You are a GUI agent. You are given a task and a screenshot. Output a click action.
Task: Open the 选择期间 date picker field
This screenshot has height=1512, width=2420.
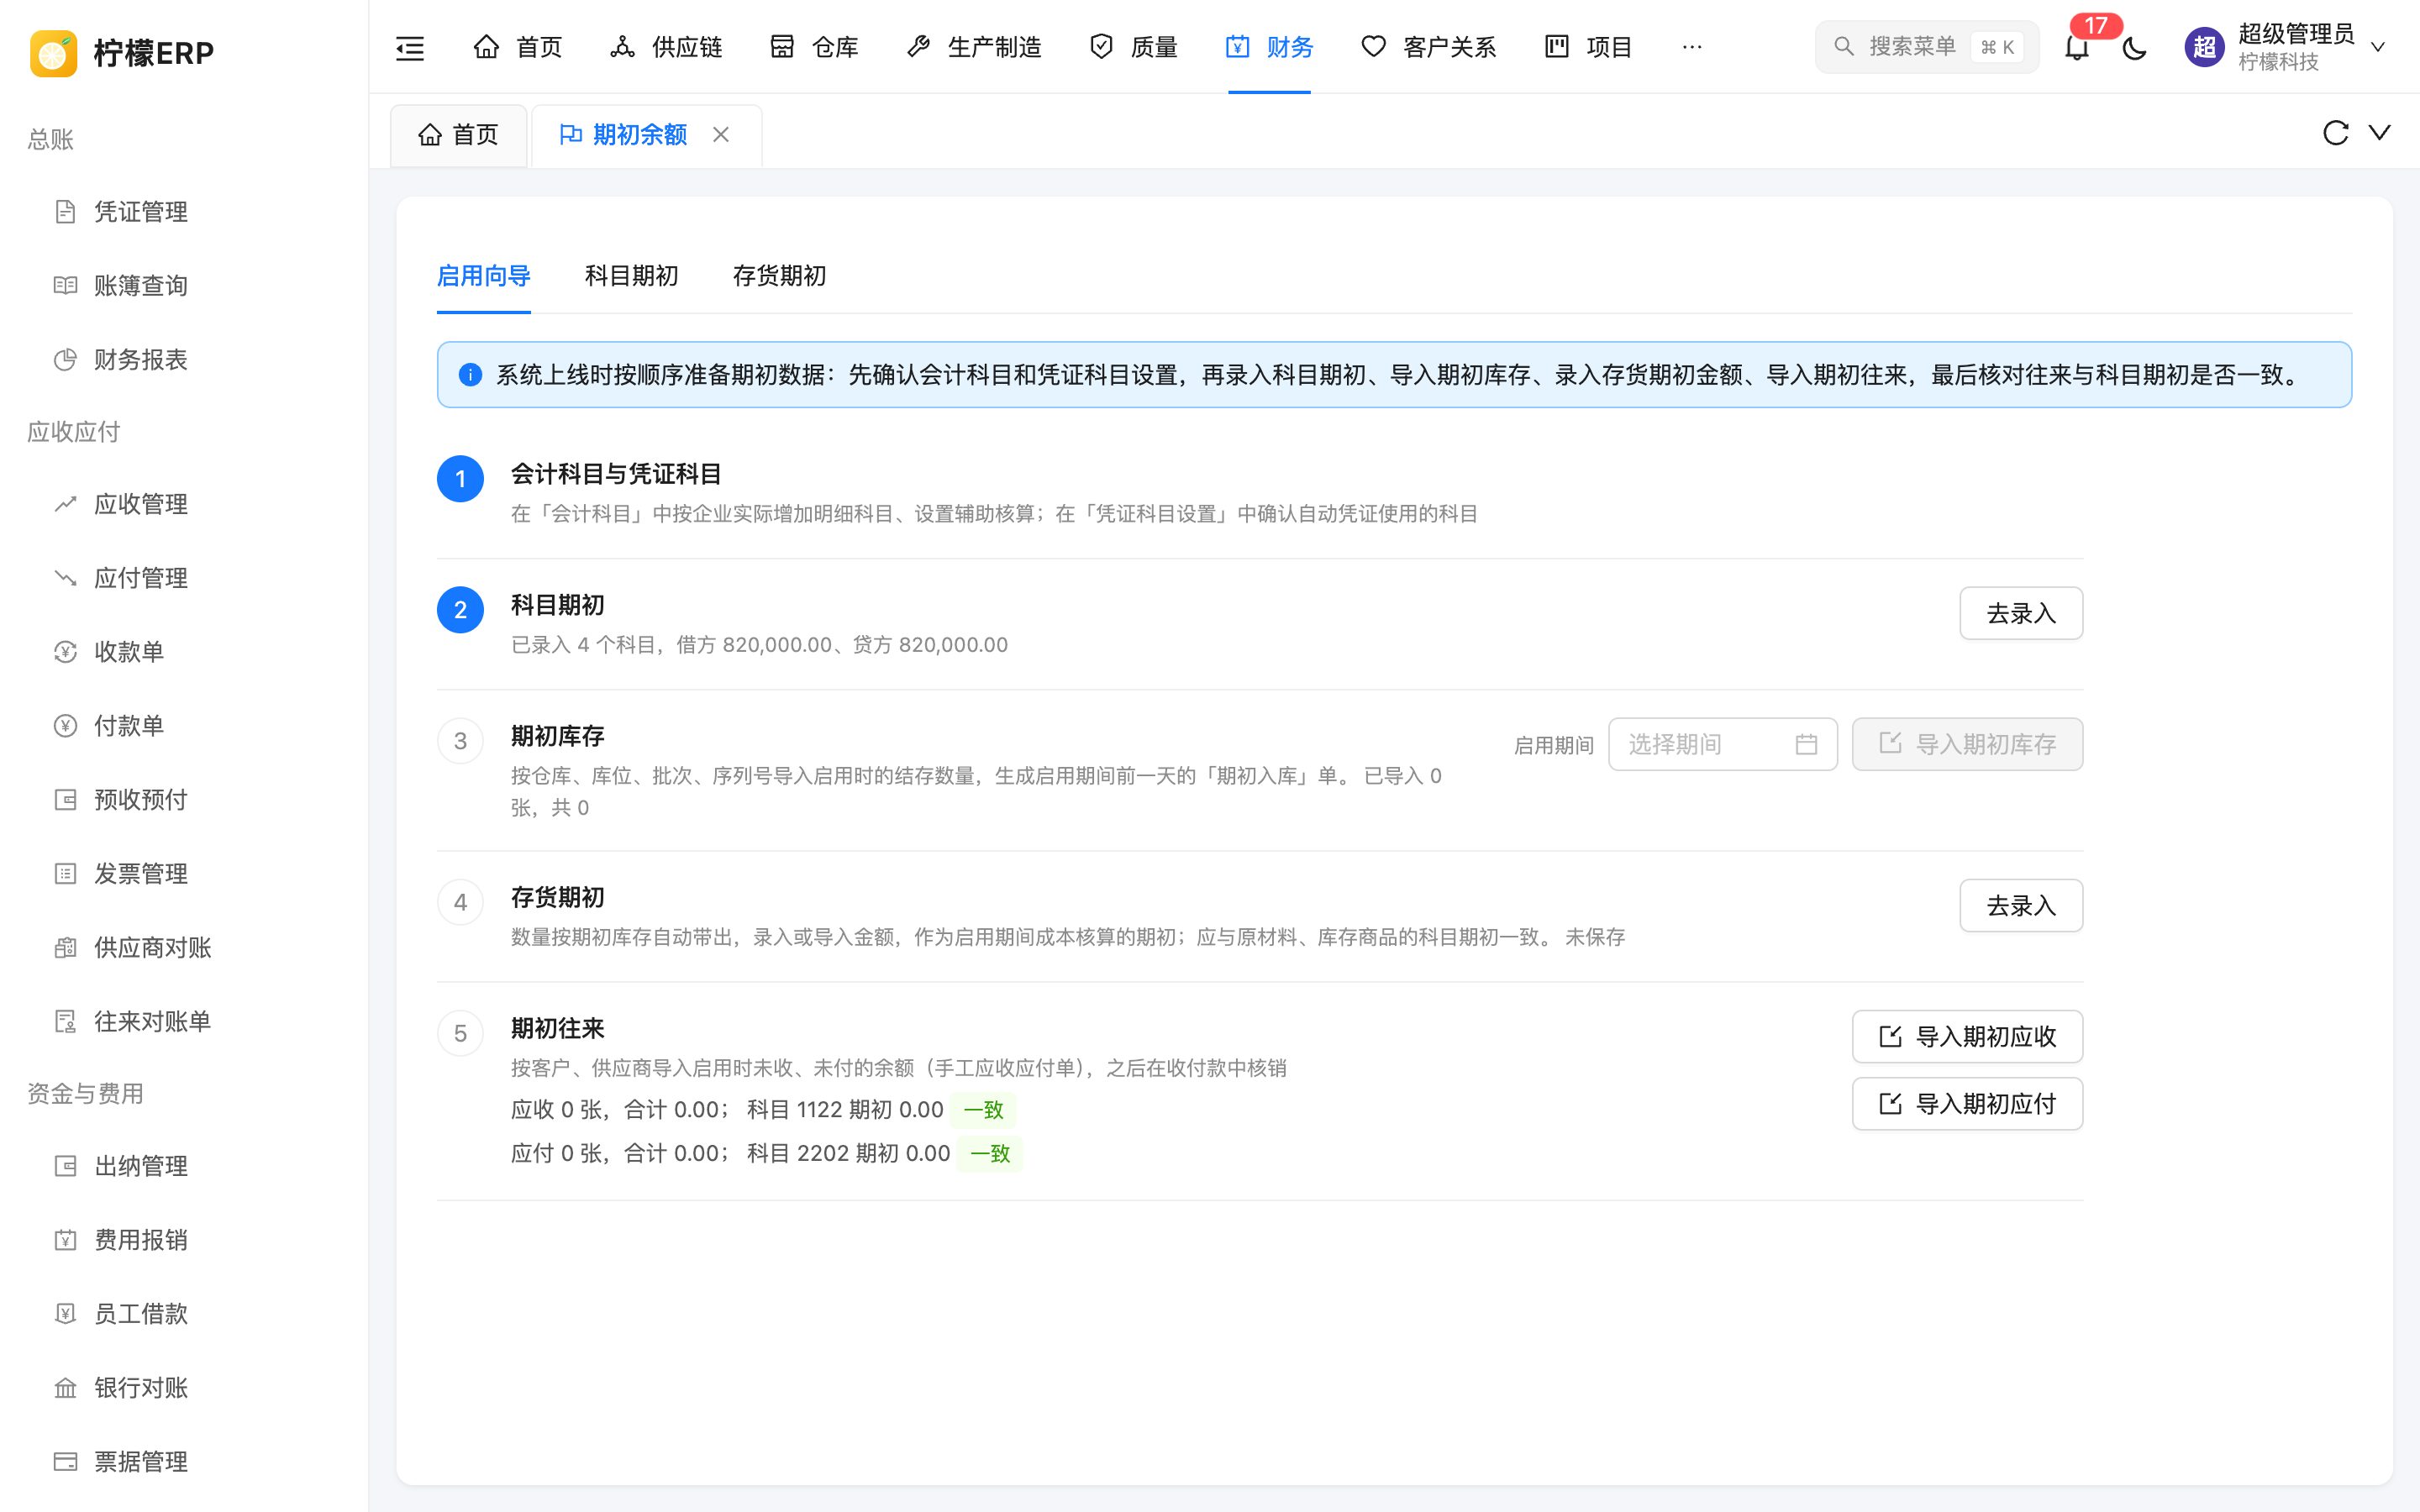(x=1722, y=744)
